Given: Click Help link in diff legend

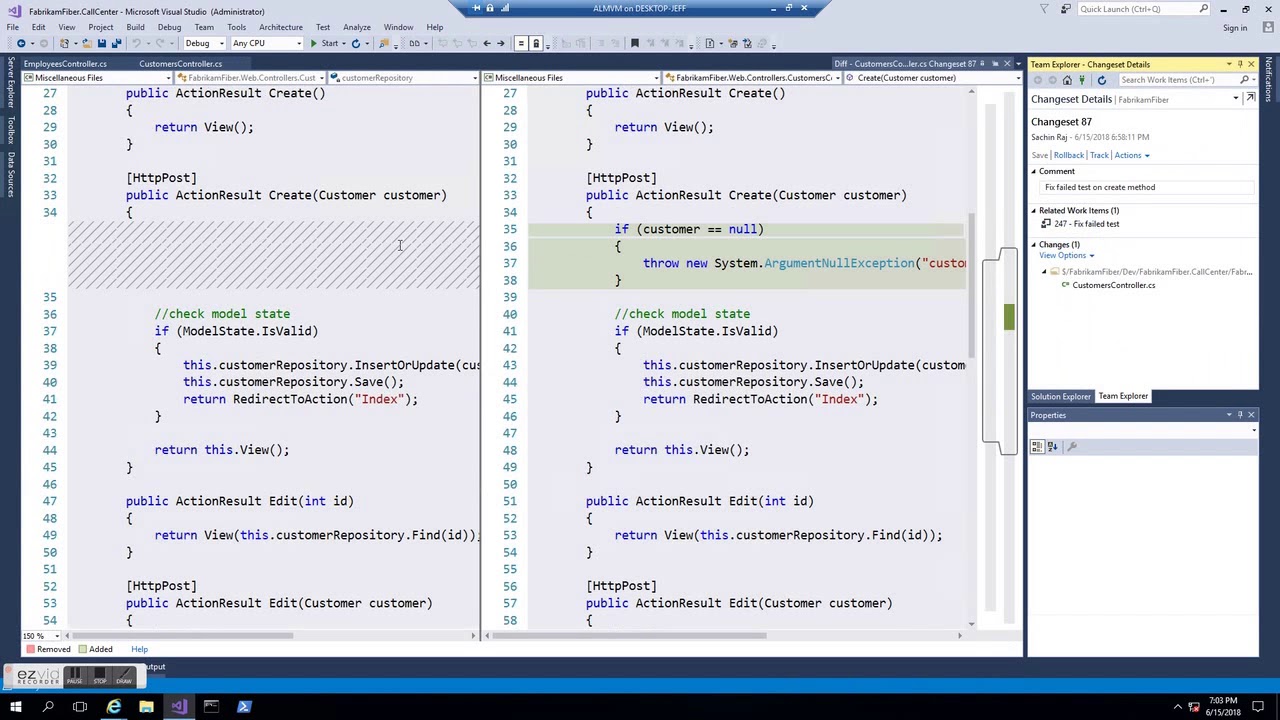Looking at the screenshot, I should pos(139,650).
